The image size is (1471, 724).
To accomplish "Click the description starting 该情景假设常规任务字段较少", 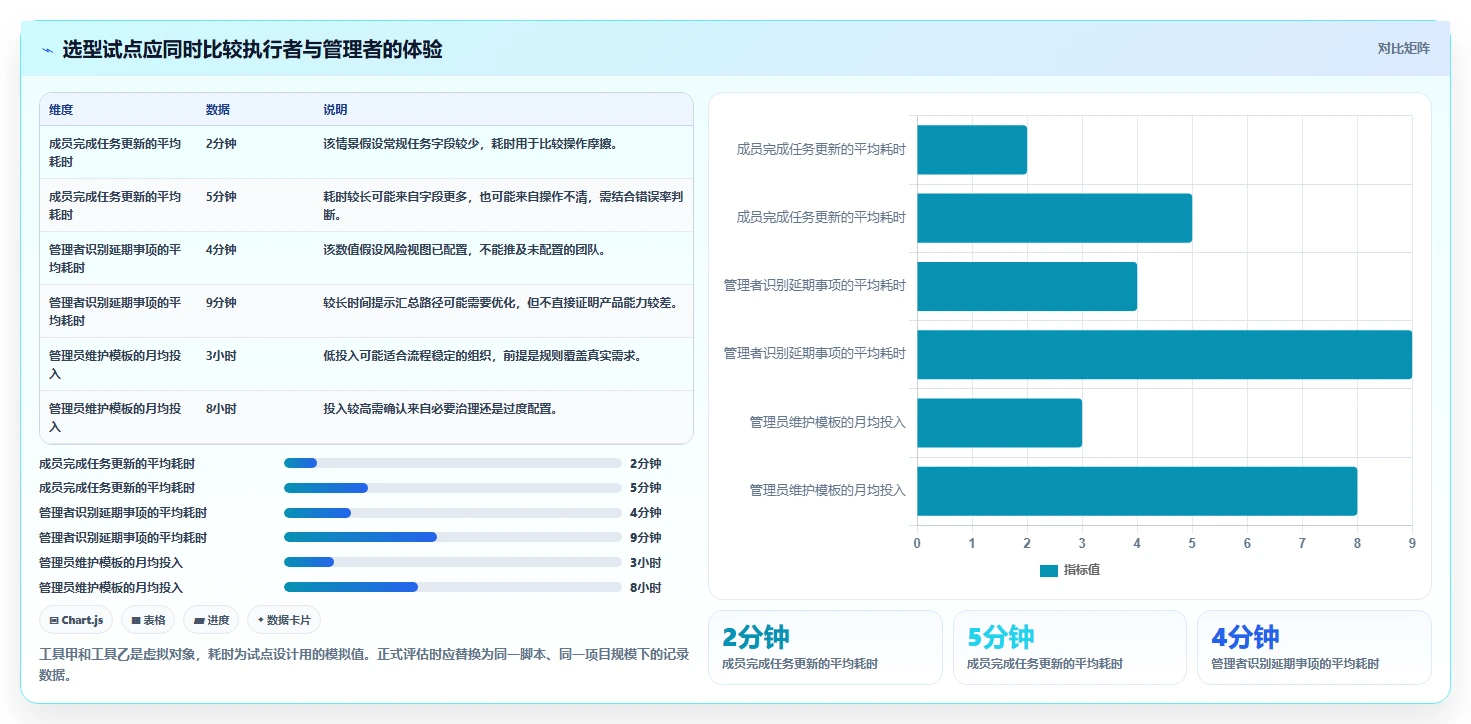I will [470, 144].
